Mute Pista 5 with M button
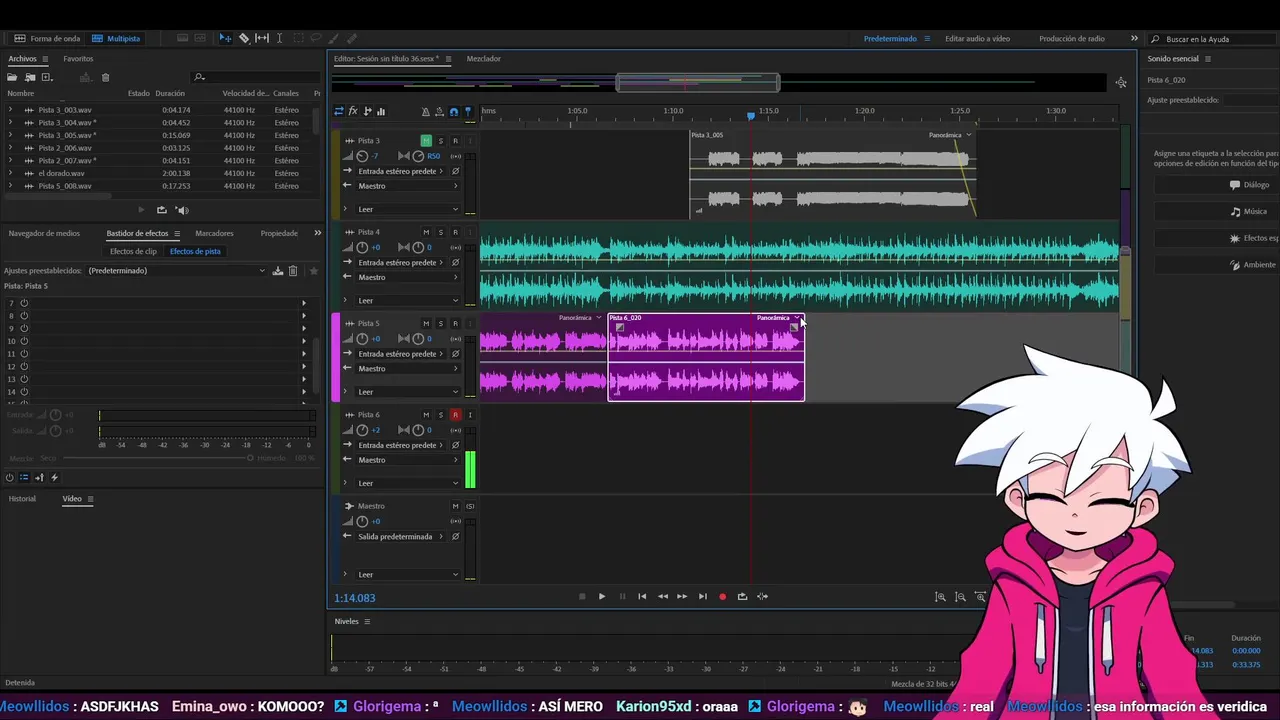Image resolution: width=1280 pixels, height=720 pixels. 426,323
